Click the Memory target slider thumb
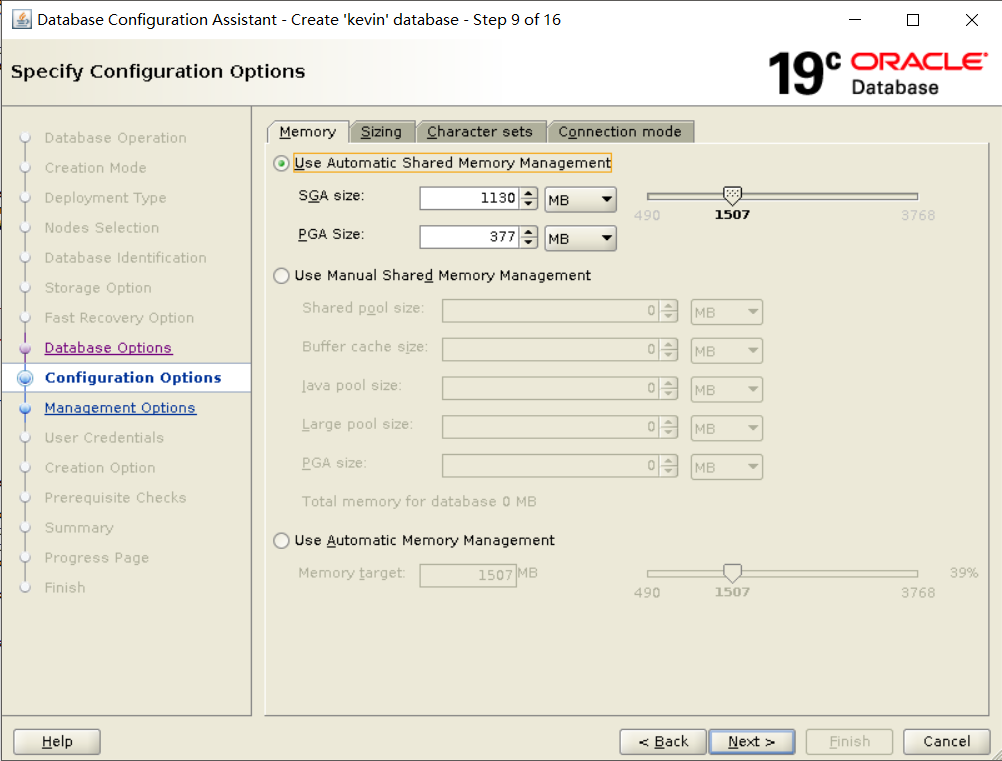Viewport: 1002px width, 761px height. [732, 573]
